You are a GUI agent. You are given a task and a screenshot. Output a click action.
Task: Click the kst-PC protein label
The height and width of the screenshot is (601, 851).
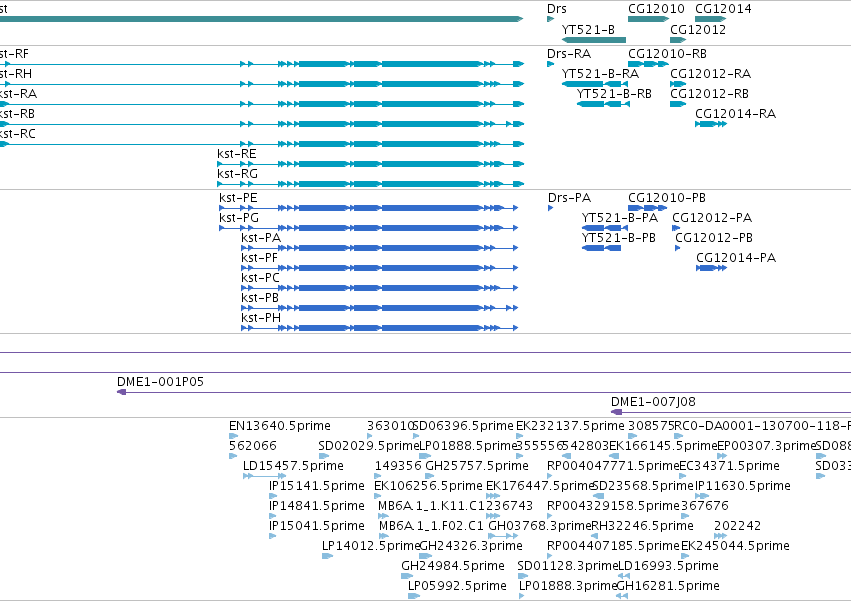pyautogui.click(x=261, y=277)
